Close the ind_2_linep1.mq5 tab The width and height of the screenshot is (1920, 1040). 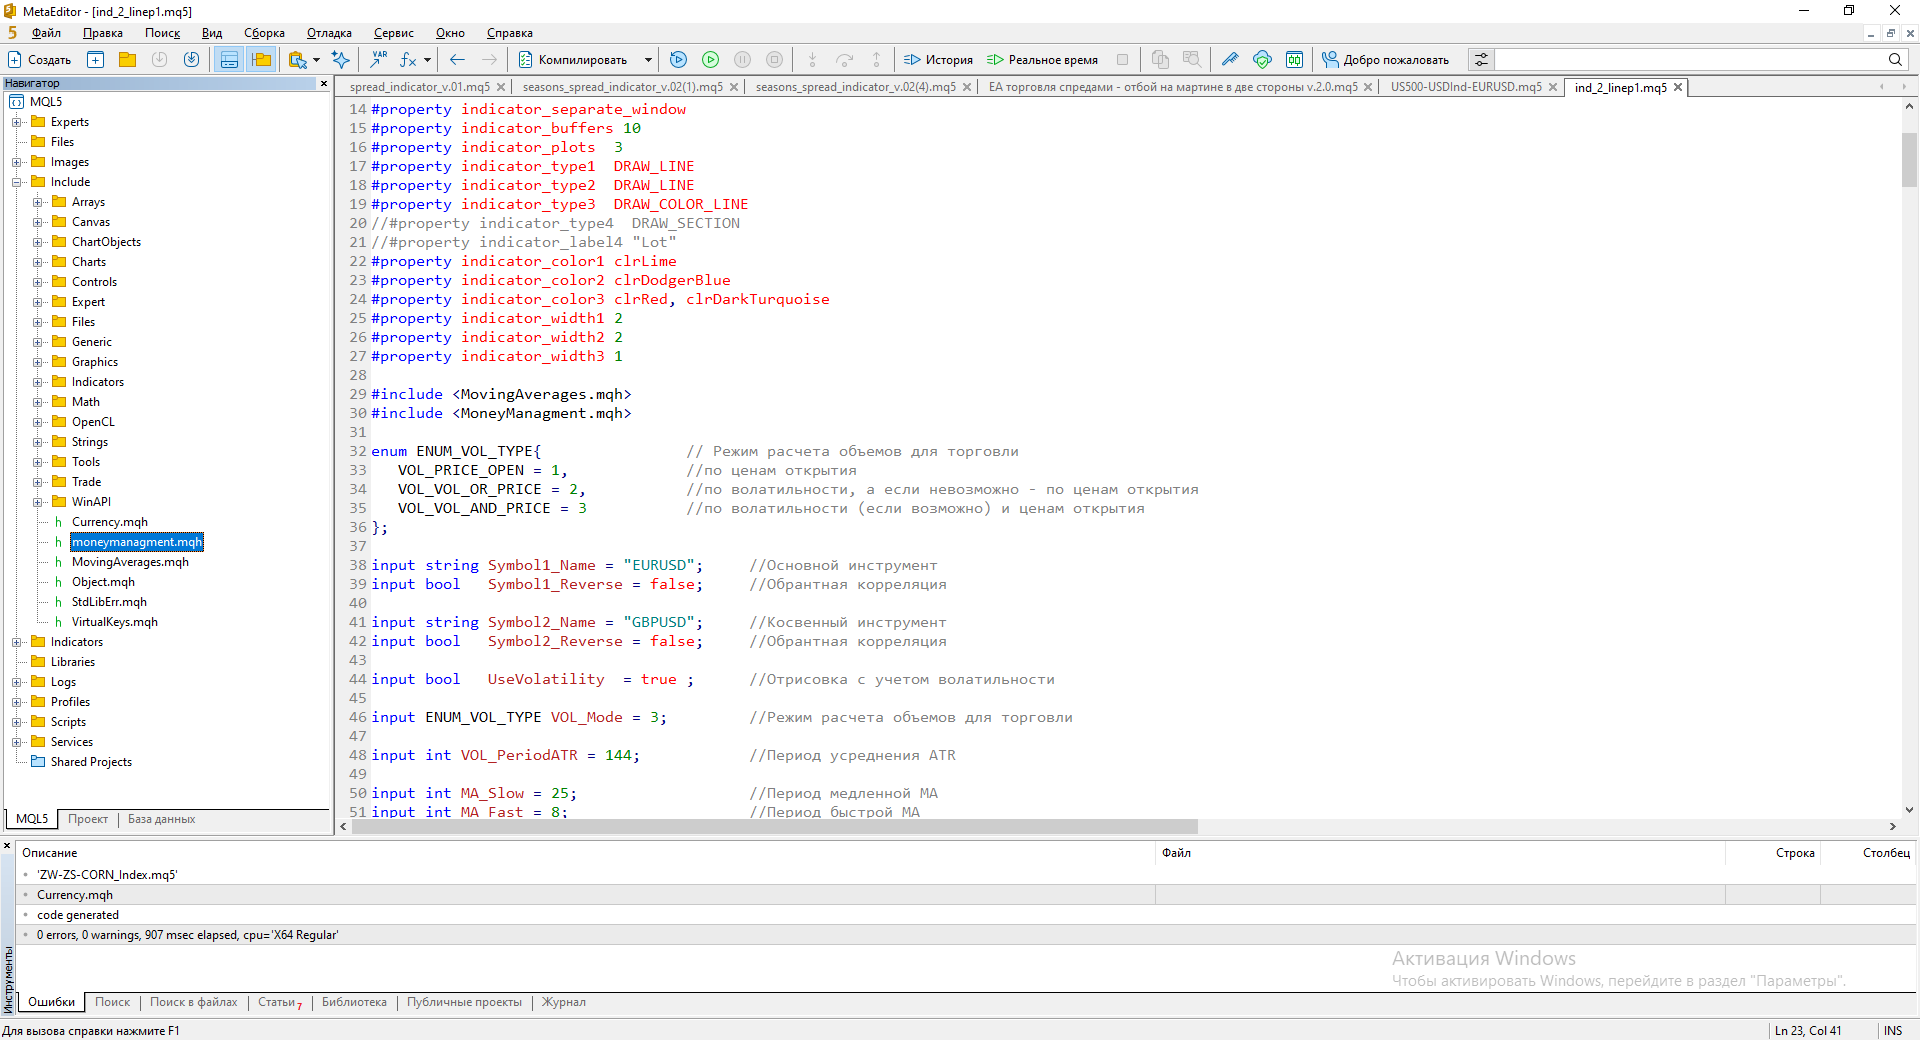click(x=1678, y=88)
